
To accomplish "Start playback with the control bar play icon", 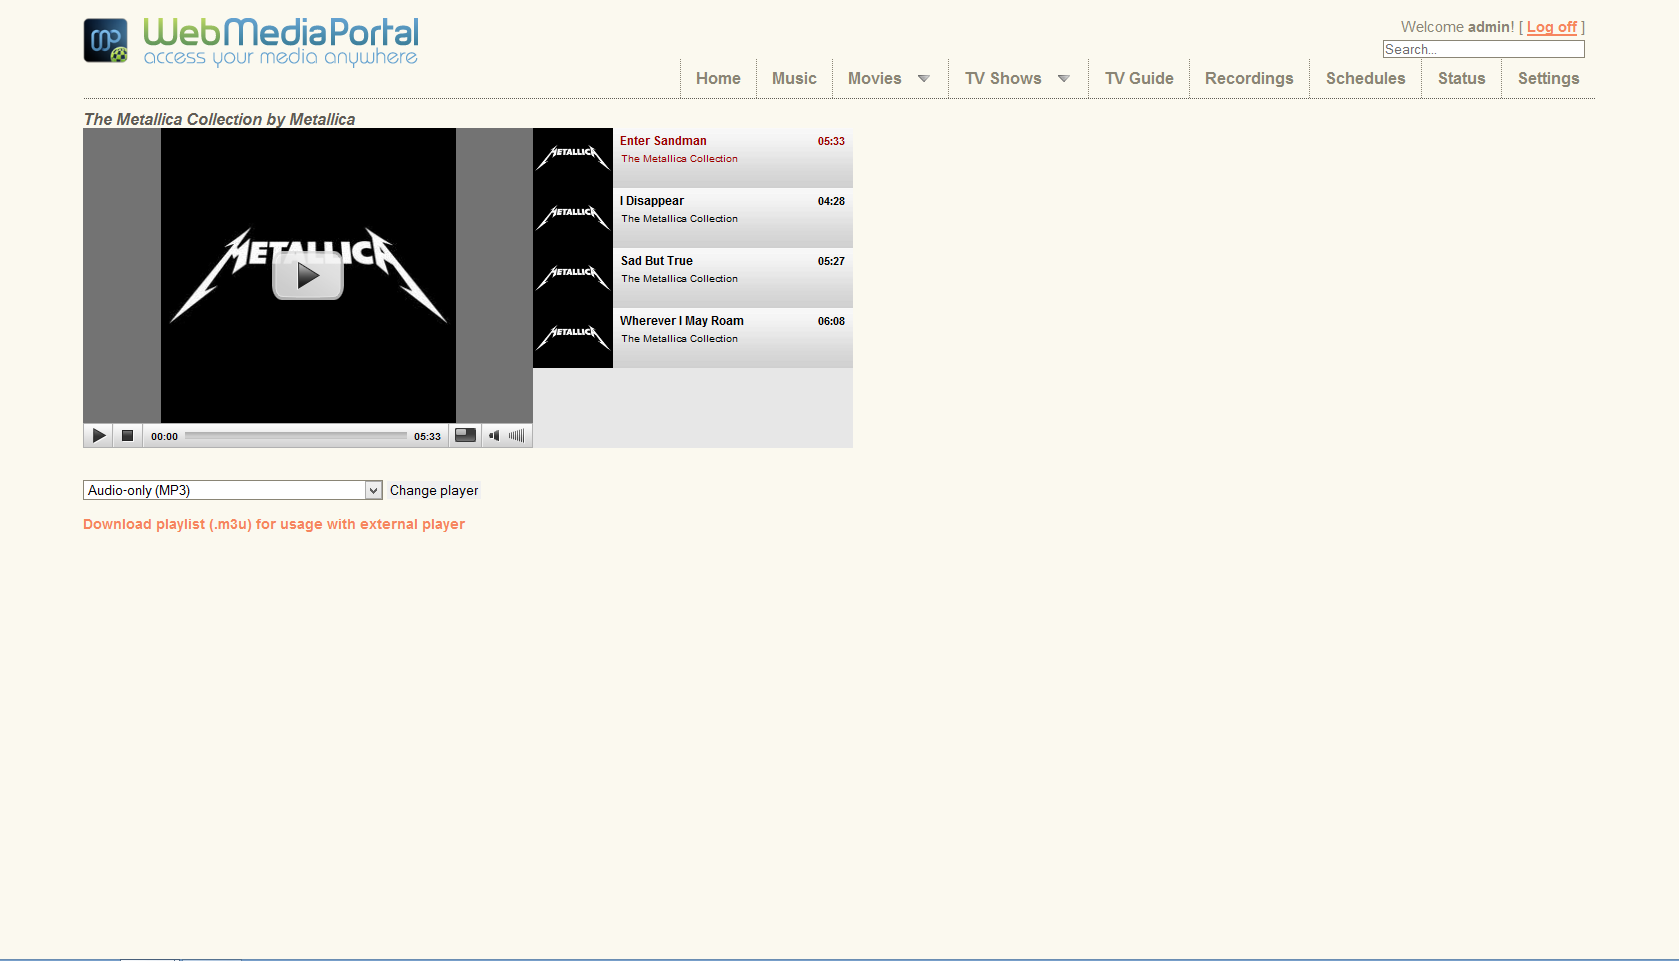I will click(x=98, y=436).
